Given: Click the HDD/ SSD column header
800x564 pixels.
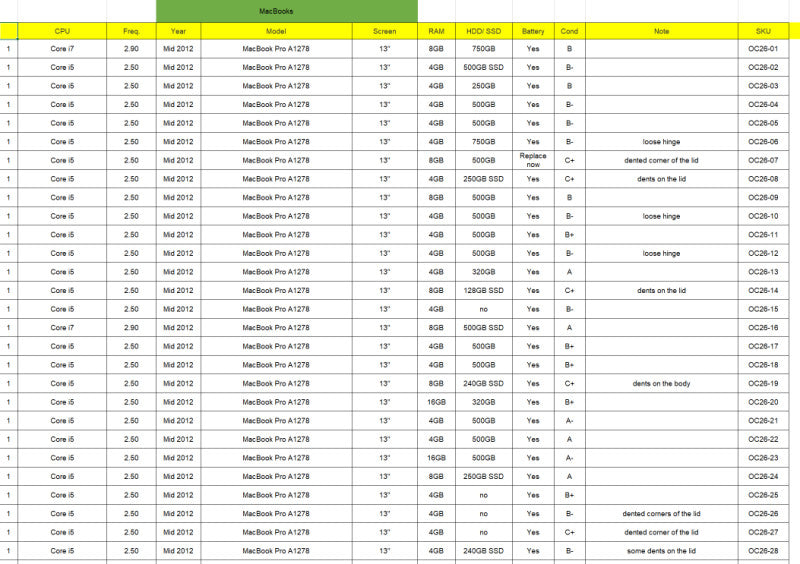Looking at the screenshot, I should click(x=484, y=31).
